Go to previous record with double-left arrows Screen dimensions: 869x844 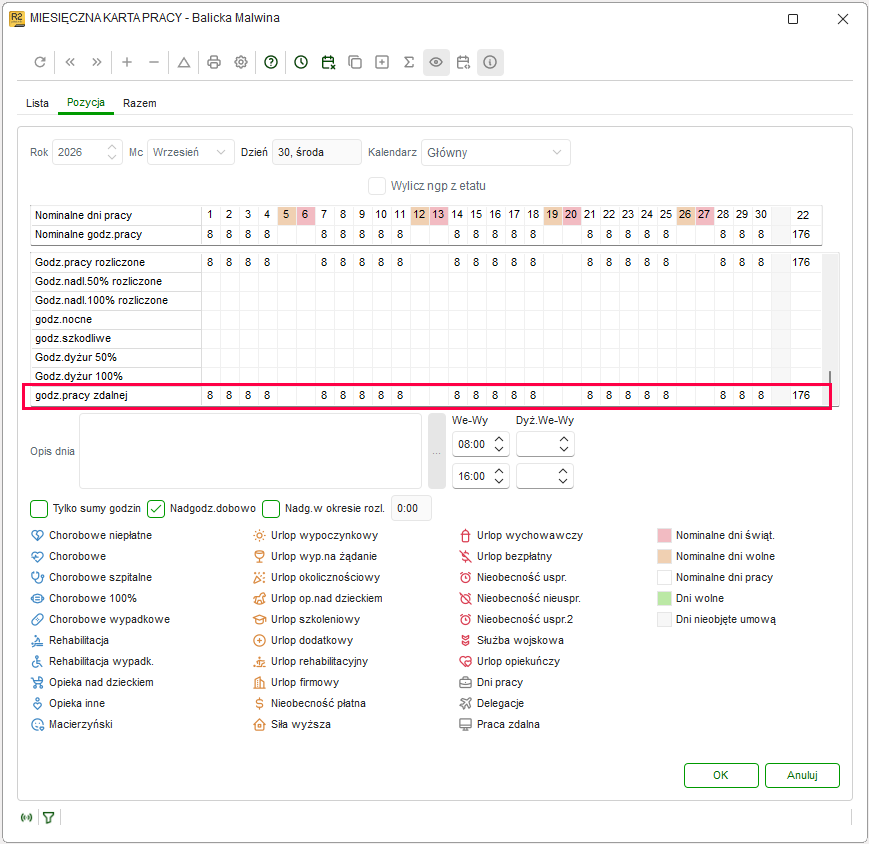(70, 62)
